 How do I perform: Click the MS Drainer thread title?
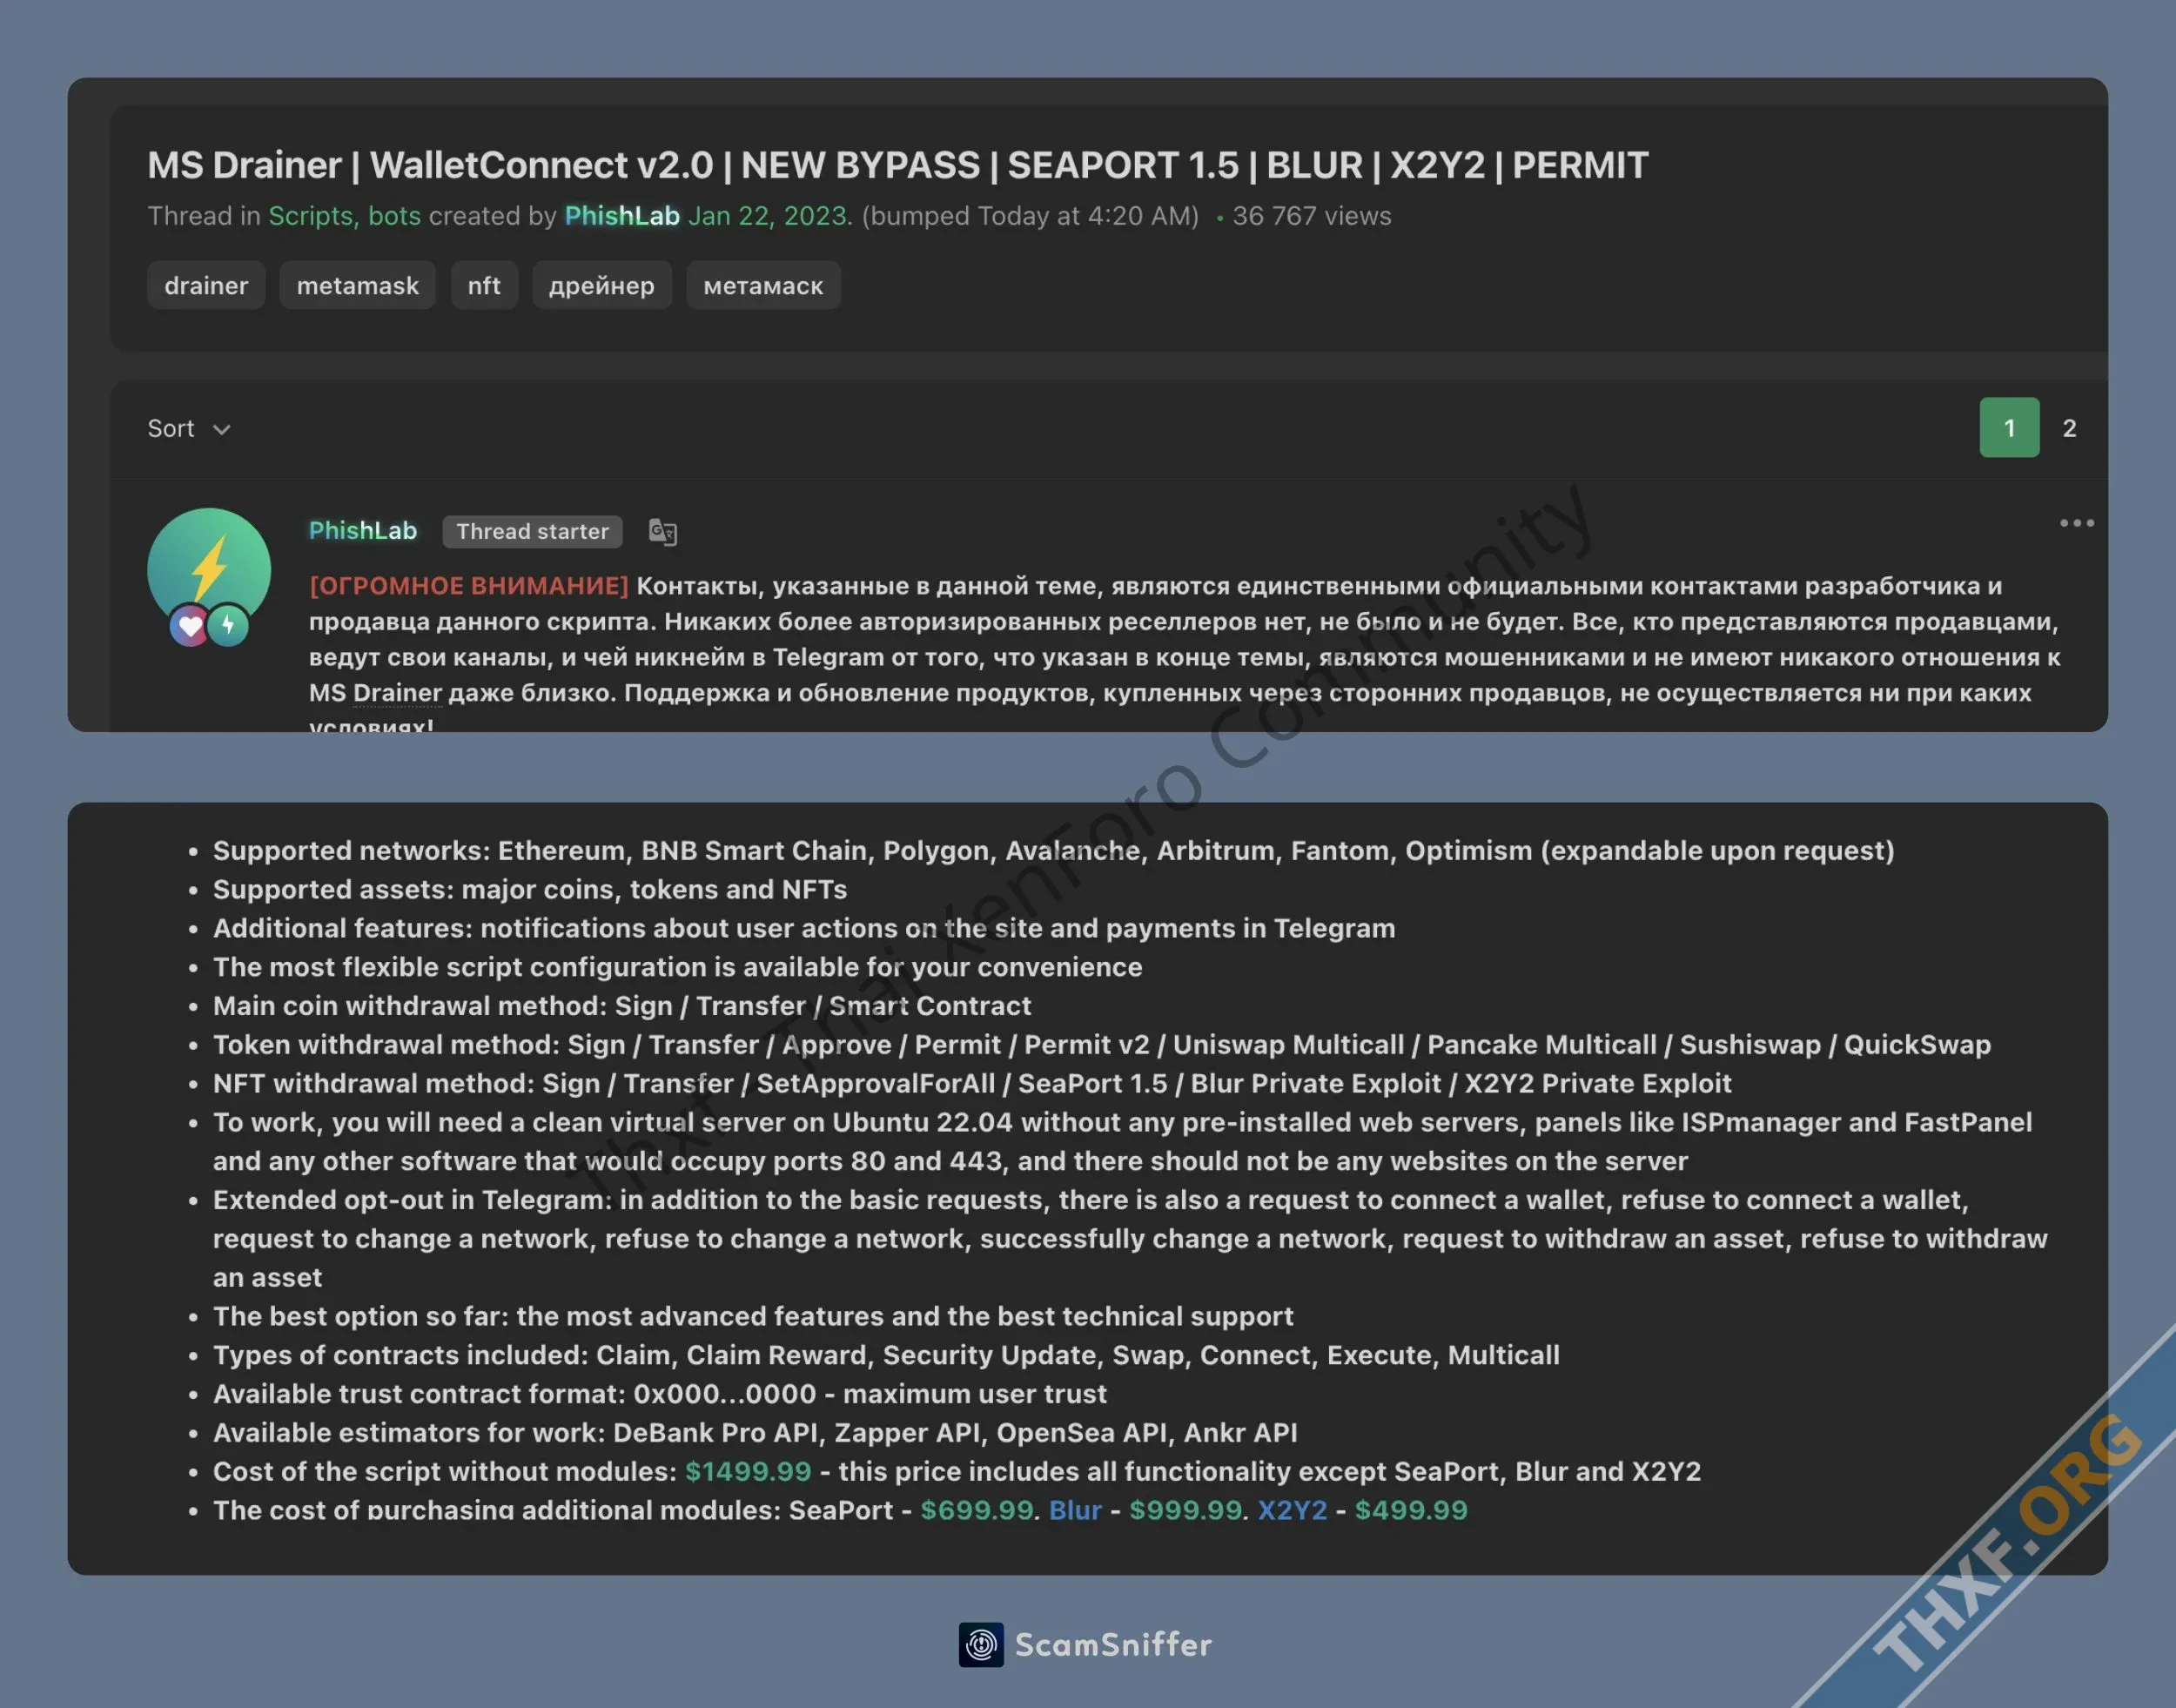(897, 165)
